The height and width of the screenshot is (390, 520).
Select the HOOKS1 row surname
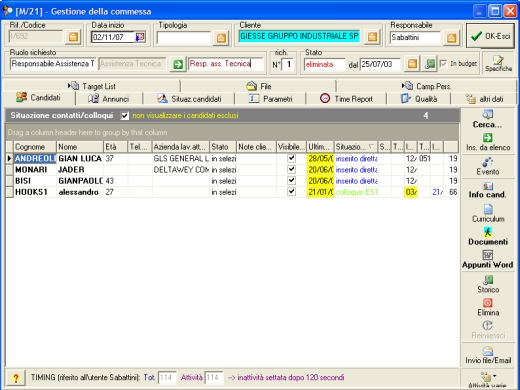(35, 192)
